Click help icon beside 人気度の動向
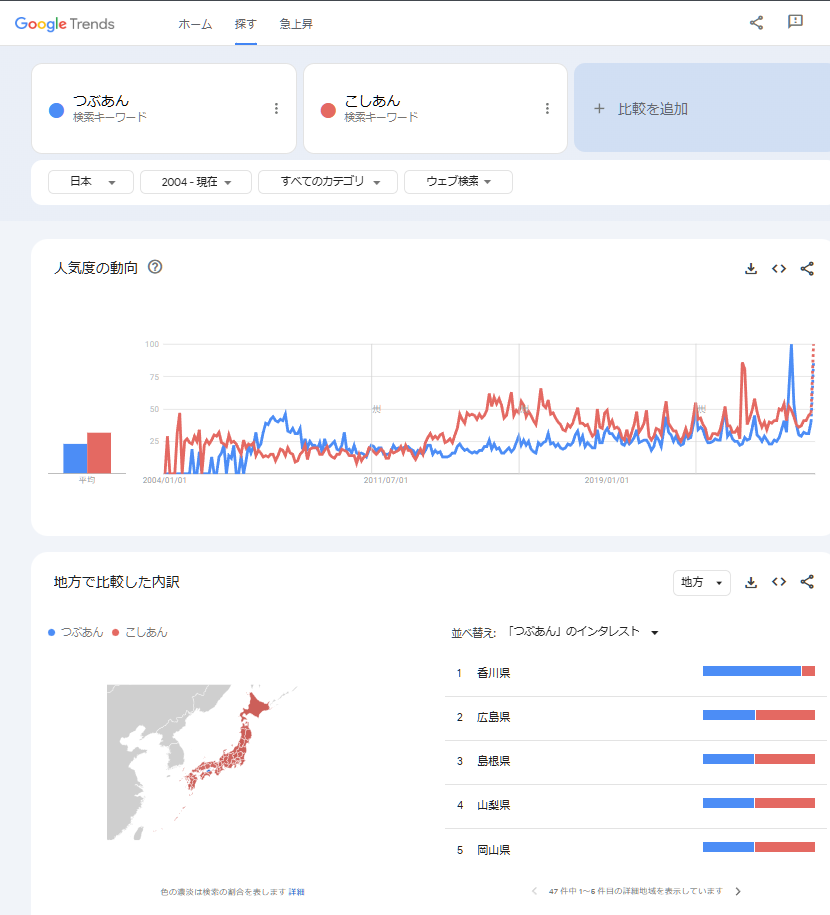 click(155, 267)
